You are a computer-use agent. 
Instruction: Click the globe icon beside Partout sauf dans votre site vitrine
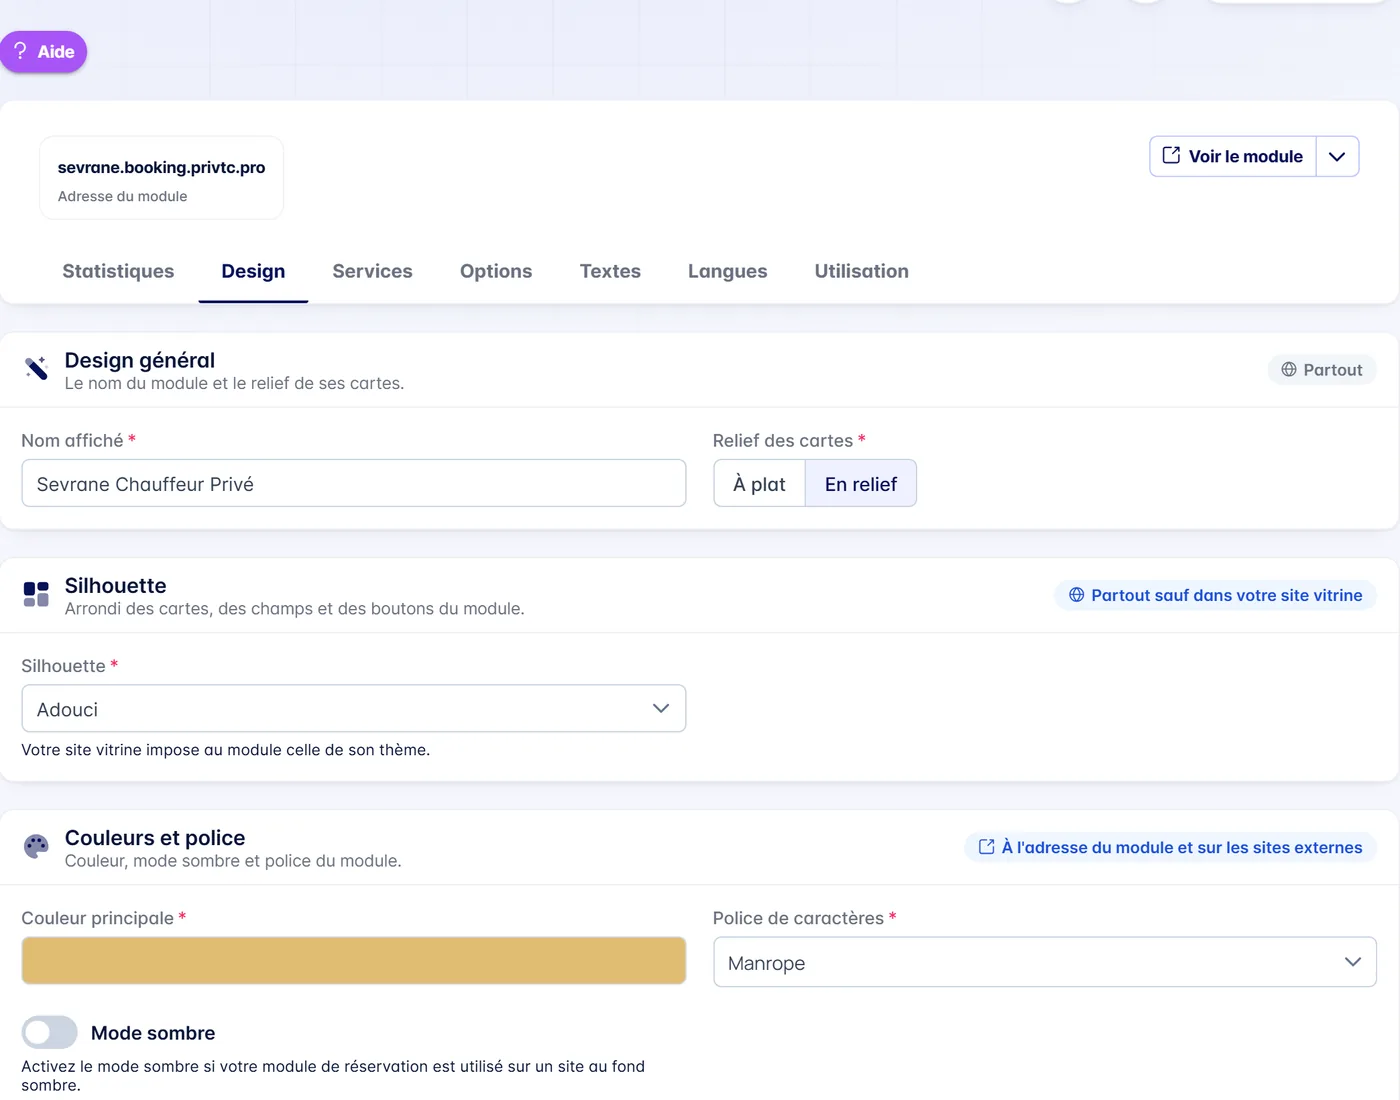[1077, 595]
